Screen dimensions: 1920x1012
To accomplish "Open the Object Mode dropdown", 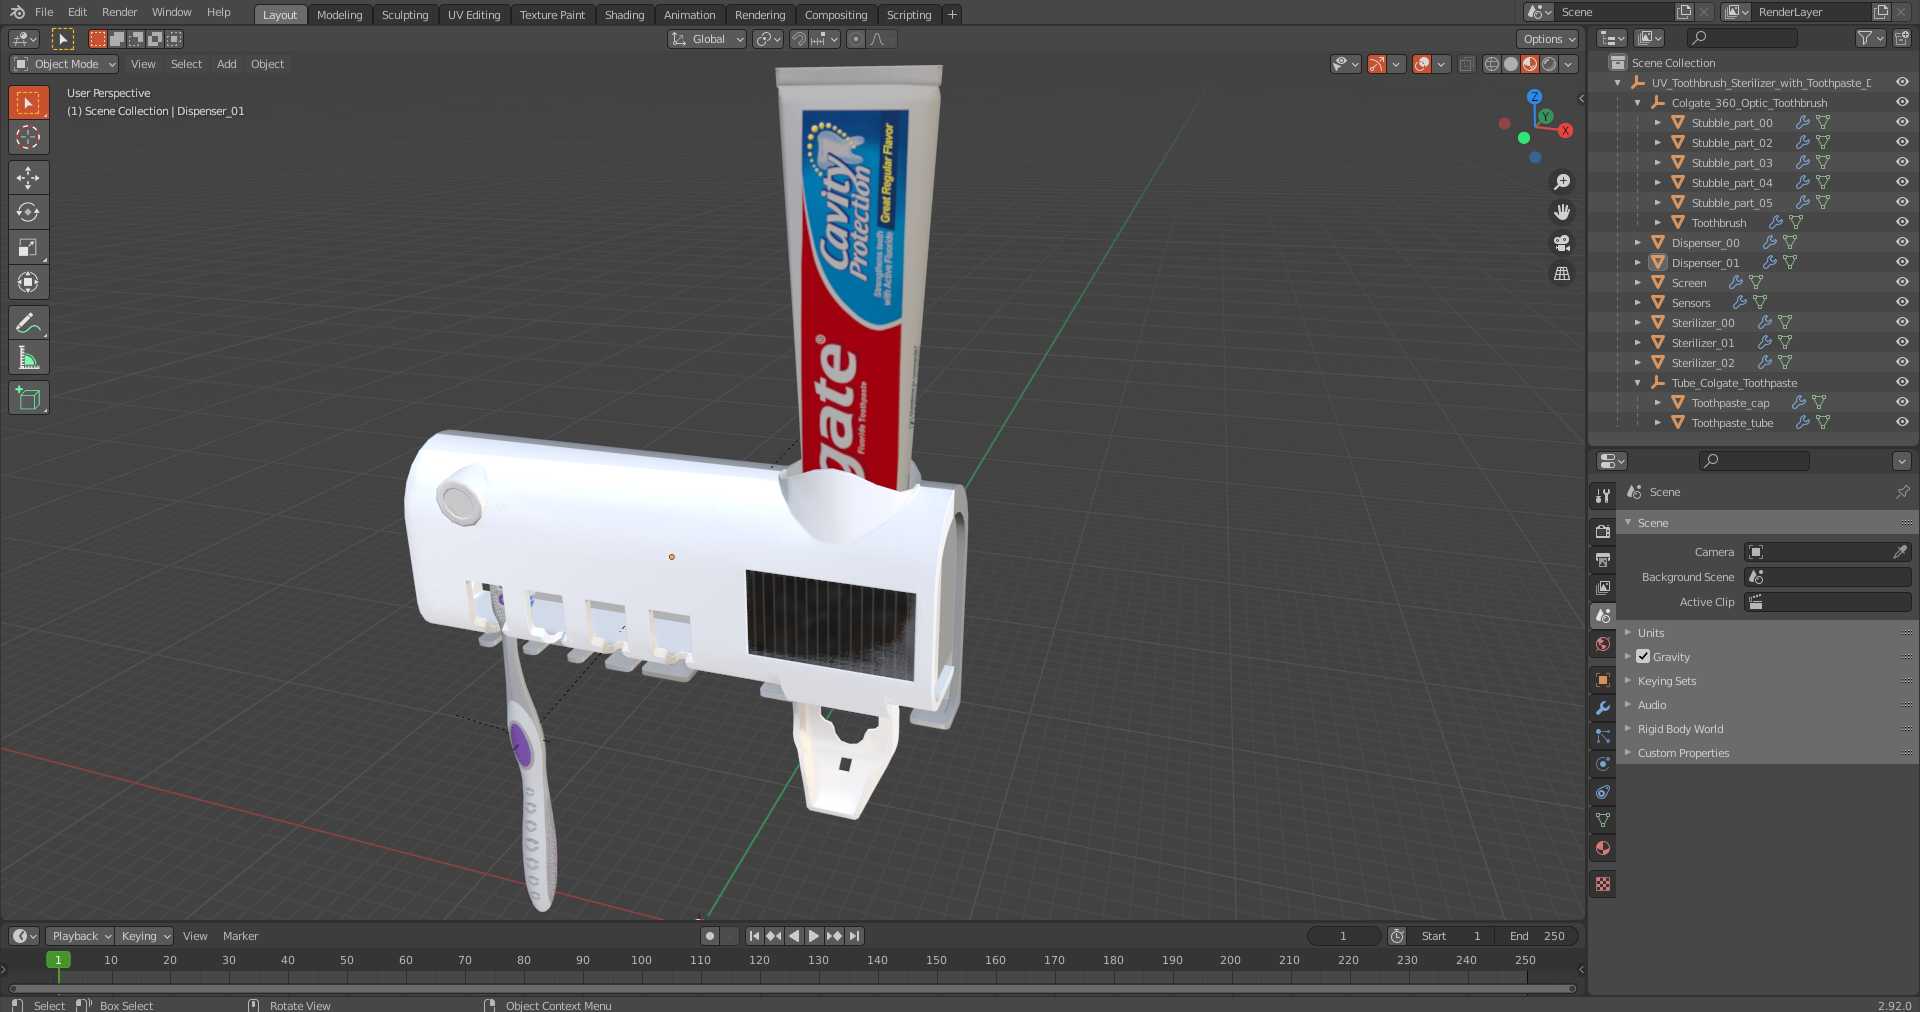I will (x=64, y=64).
